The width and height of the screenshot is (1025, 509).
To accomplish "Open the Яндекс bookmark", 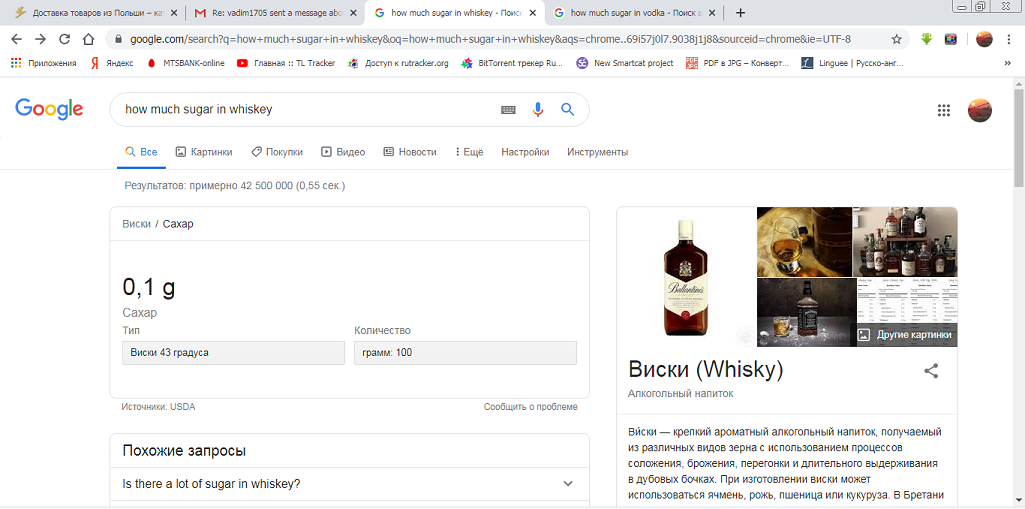I will click(x=112, y=63).
